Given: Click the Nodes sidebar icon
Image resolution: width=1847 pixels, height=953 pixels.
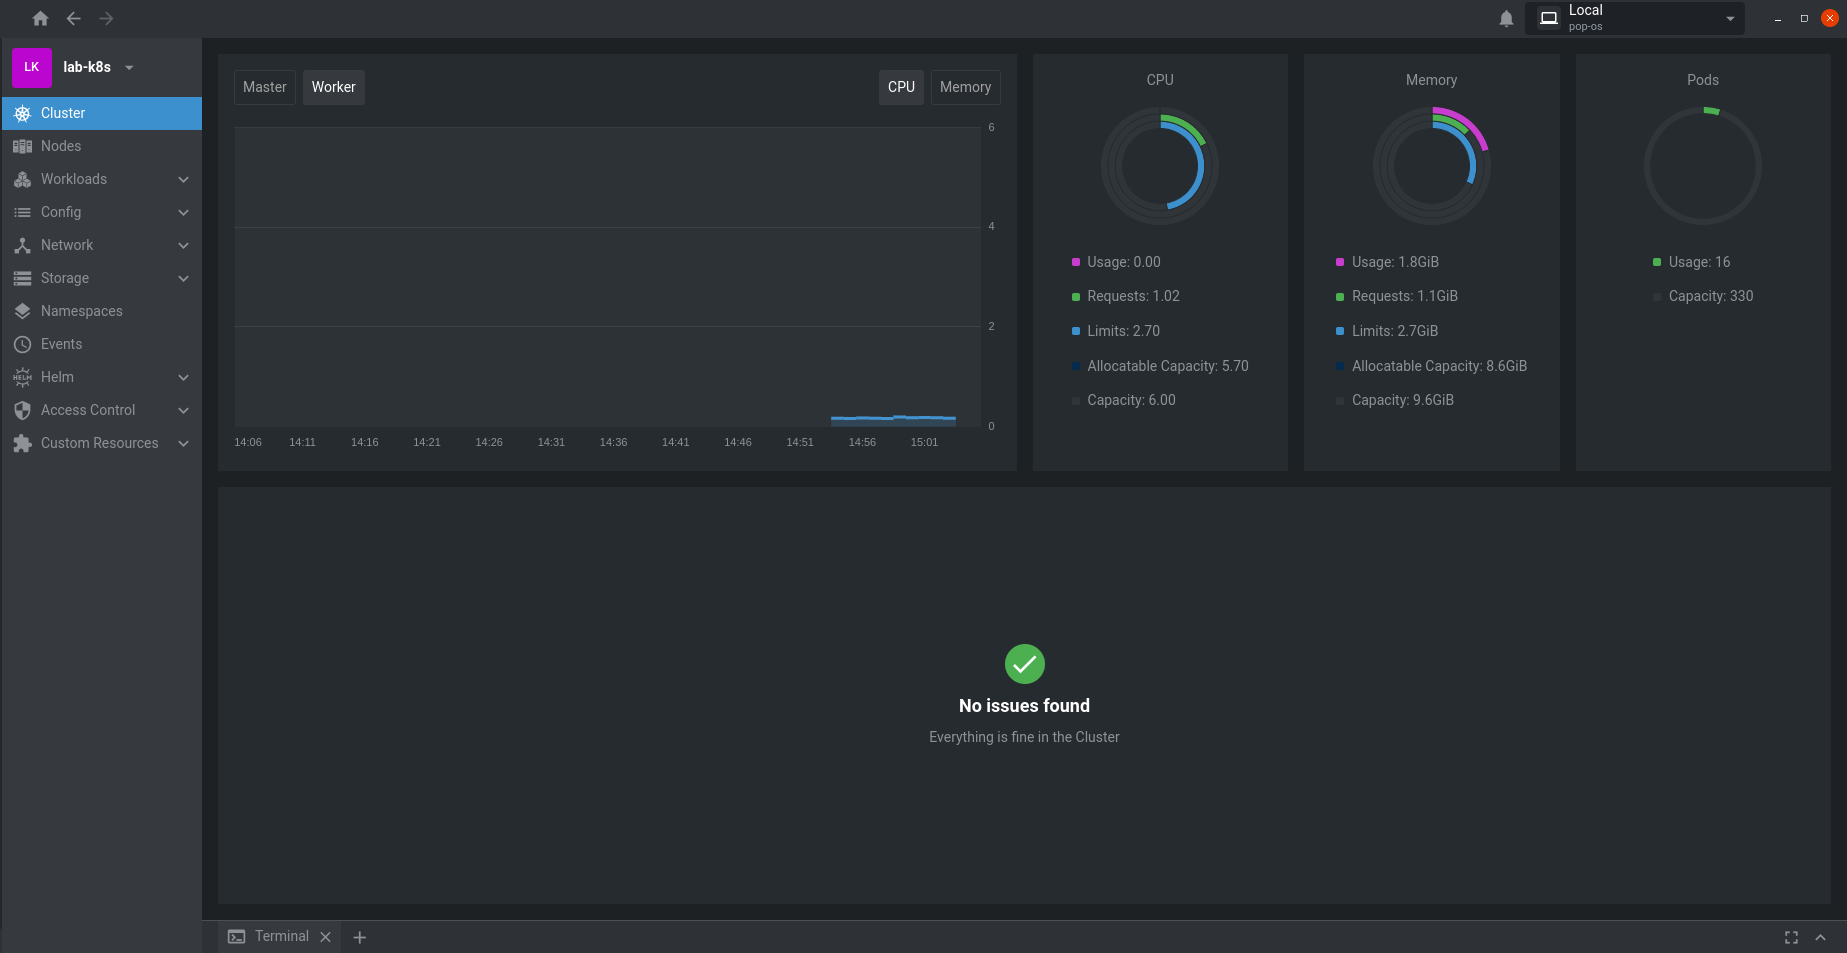Looking at the screenshot, I should click(22, 146).
